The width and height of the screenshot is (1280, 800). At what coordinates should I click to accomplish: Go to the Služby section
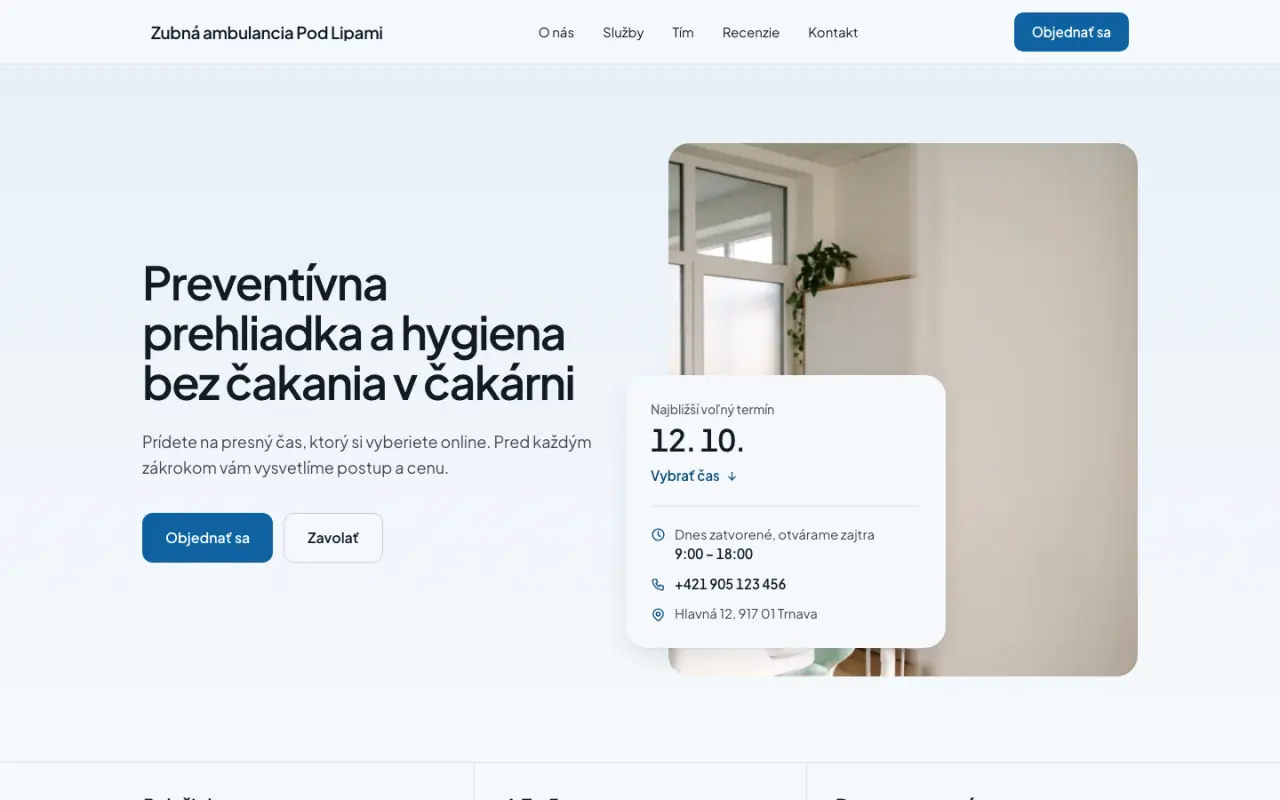point(623,32)
